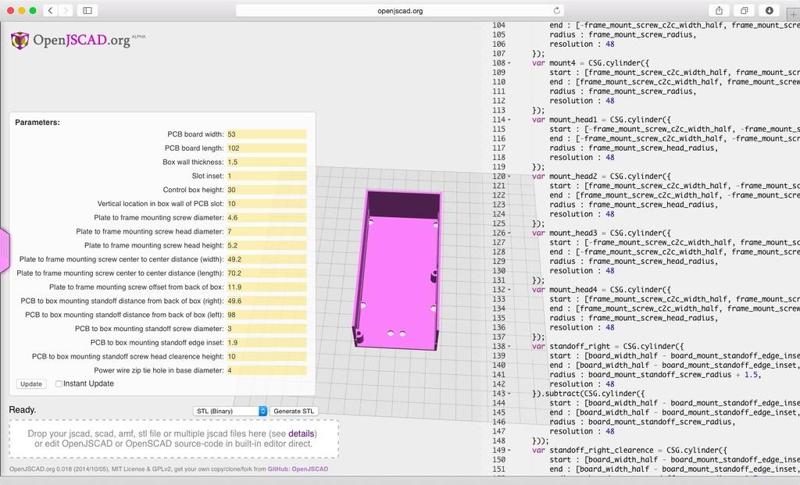
Task: Go back with browser back arrow
Action: point(49,10)
